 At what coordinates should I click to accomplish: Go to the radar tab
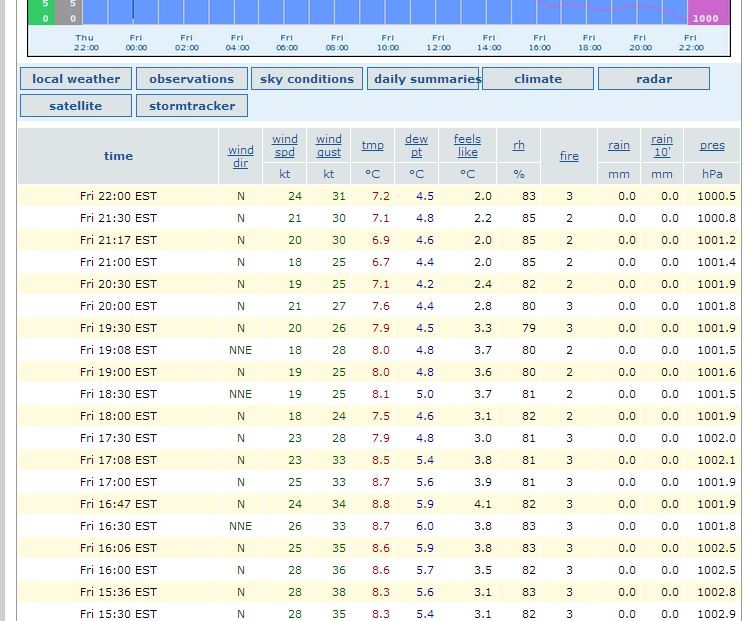(x=654, y=79)
